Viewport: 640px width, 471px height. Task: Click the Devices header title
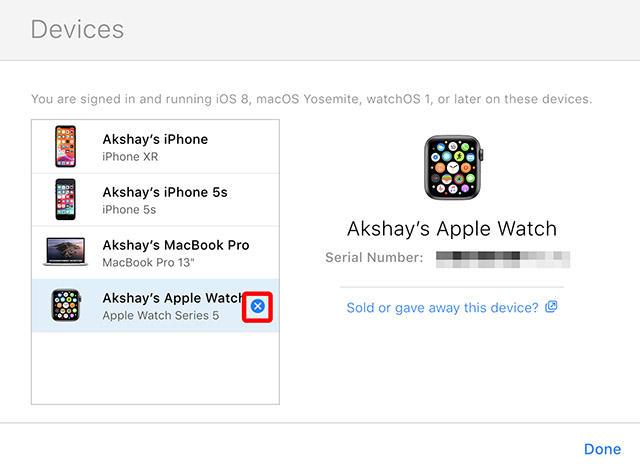click(77, 29)
